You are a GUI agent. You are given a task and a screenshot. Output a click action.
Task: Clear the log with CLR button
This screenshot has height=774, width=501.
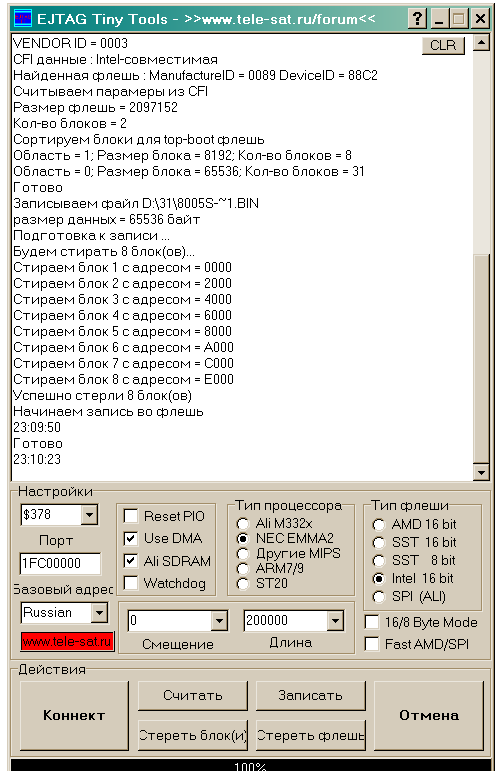(443, 45)
